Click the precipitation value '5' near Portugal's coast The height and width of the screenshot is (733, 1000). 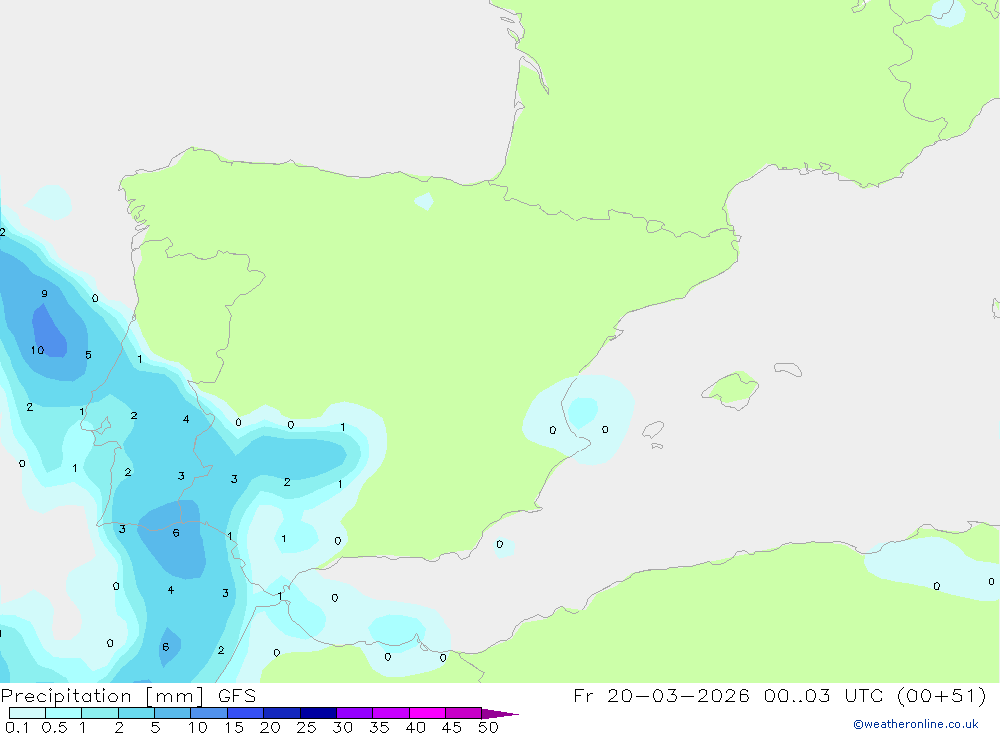[89, 355]
